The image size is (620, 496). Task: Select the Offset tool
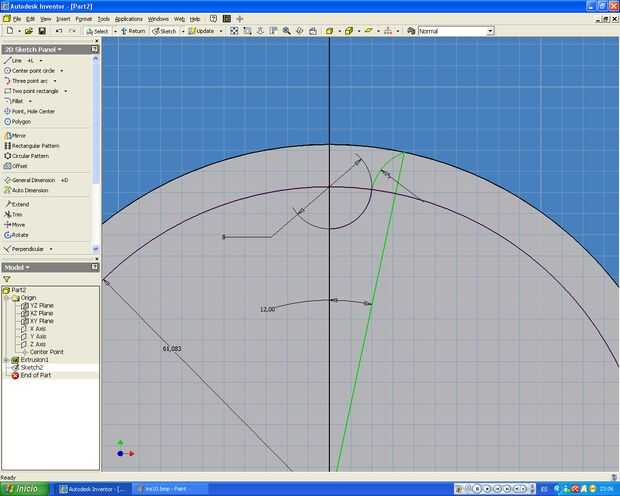click(15, 166)
